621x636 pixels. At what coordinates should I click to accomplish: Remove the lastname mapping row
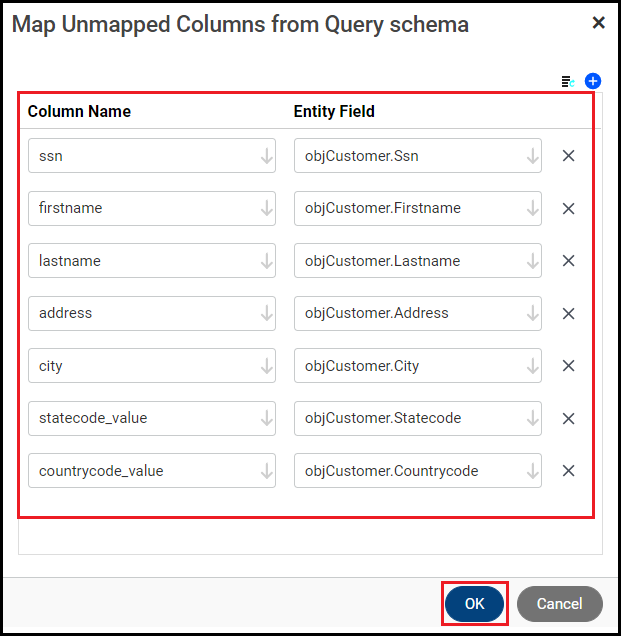[x=568, y=261]
